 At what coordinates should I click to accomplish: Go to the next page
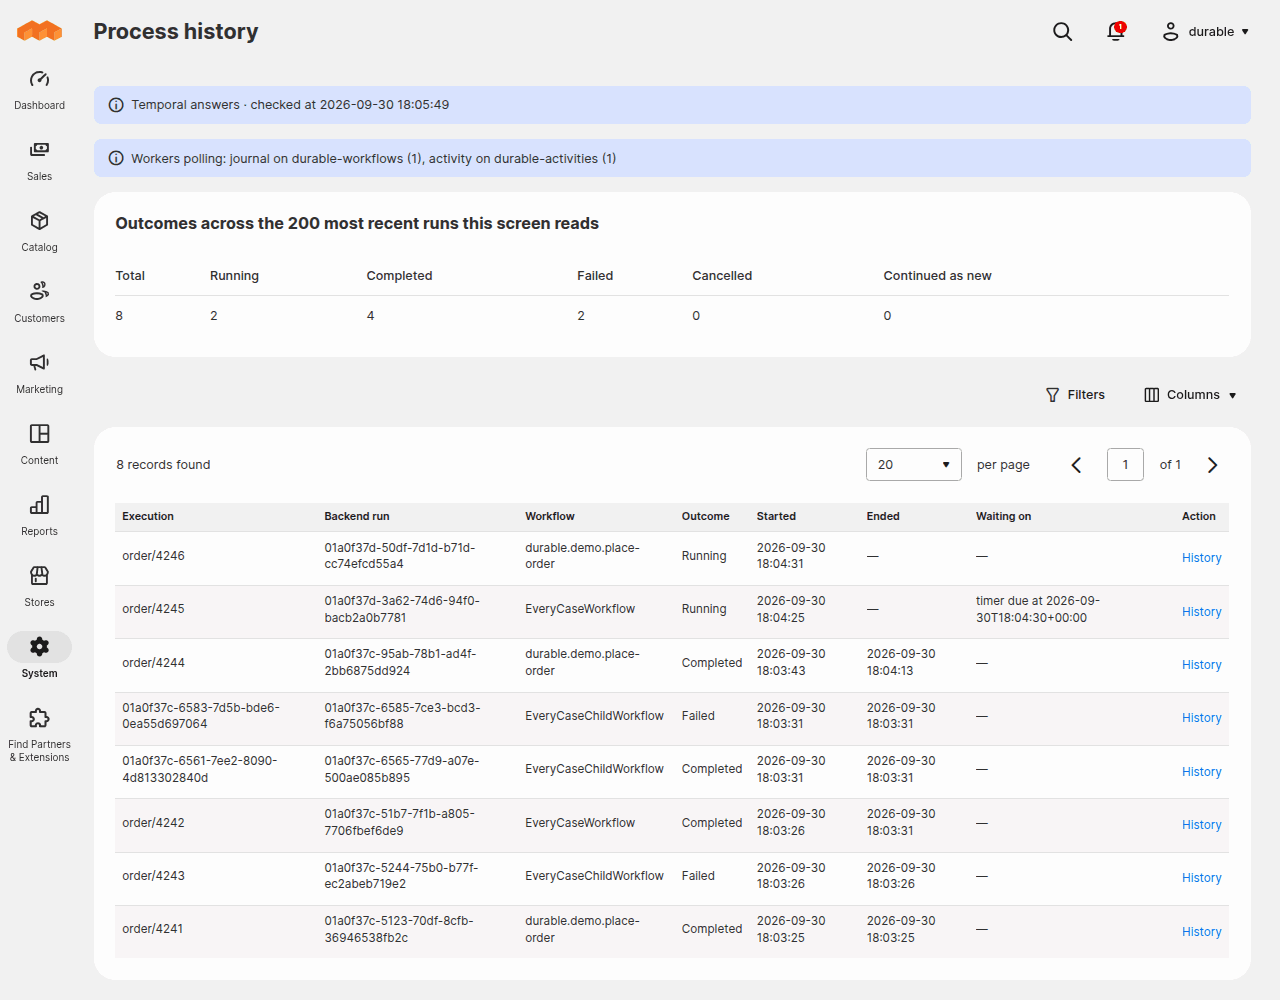click(x=1212, y=465)
